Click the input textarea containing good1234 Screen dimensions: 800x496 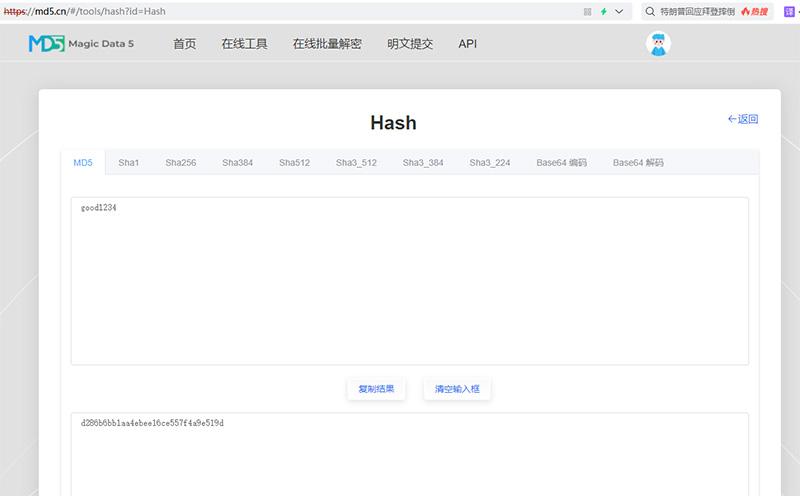pyautogui.click(x=410, y=281)
